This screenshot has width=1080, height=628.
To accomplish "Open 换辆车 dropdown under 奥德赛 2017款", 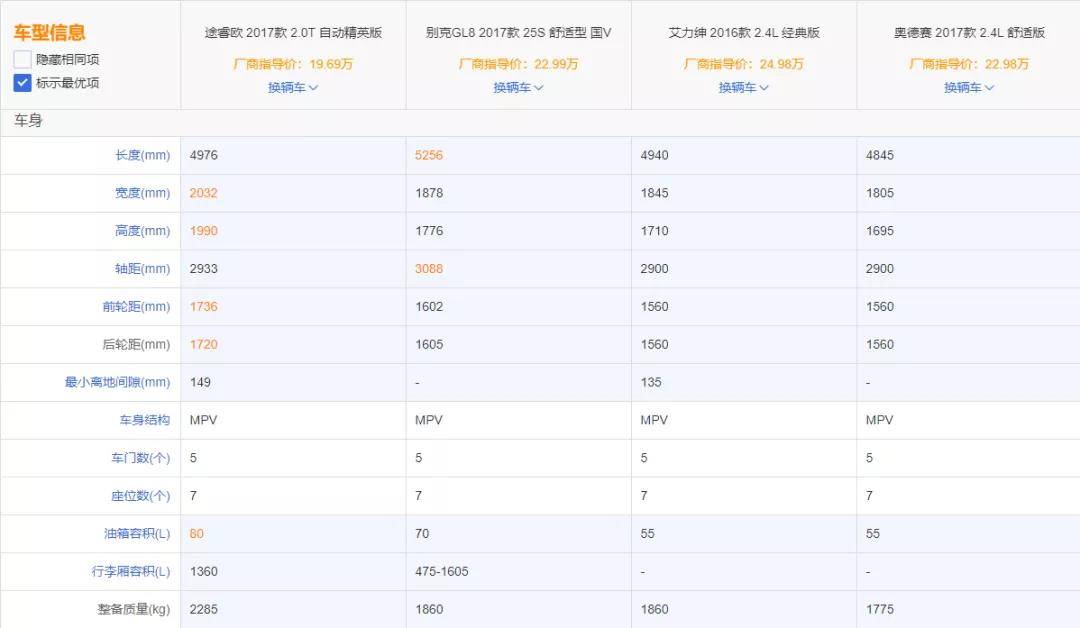I will pyautogui.click(x=969, y=88).
